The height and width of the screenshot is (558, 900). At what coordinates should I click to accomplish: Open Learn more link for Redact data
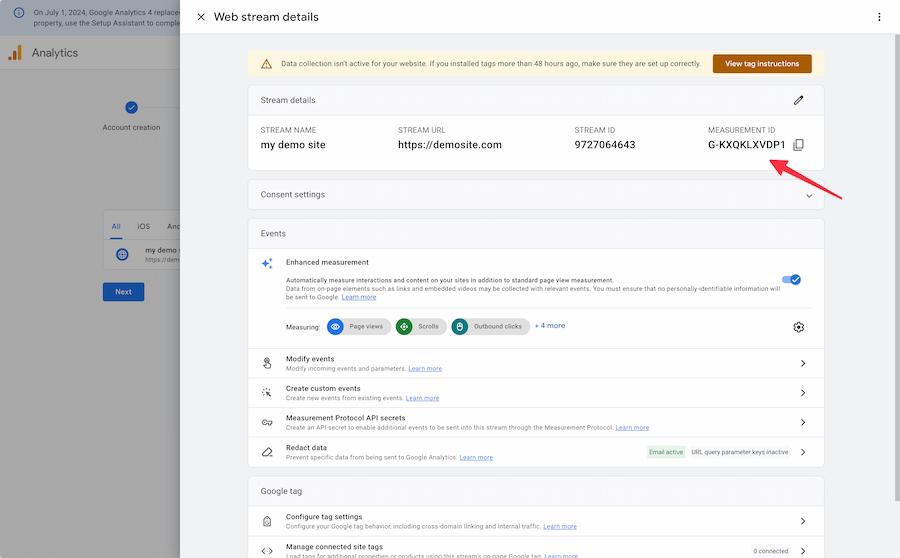476,458
